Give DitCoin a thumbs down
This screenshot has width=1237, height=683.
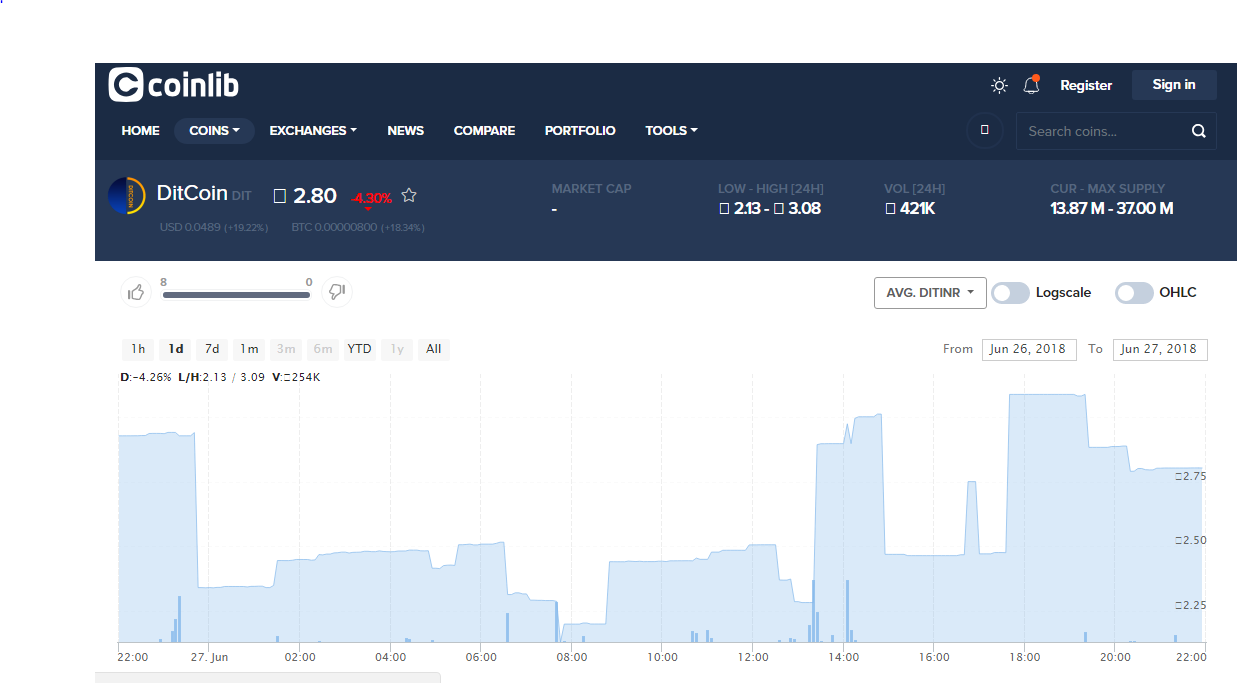pos(338,292)
